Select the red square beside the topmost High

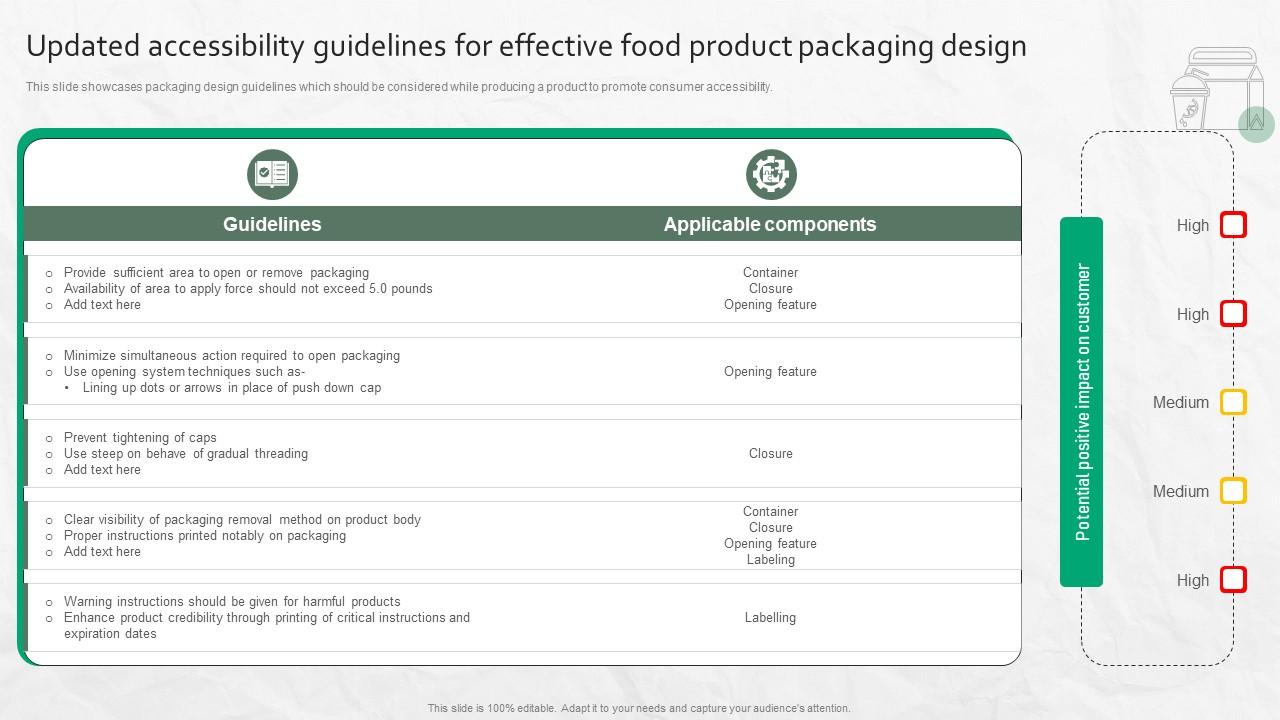point(1233,225)
